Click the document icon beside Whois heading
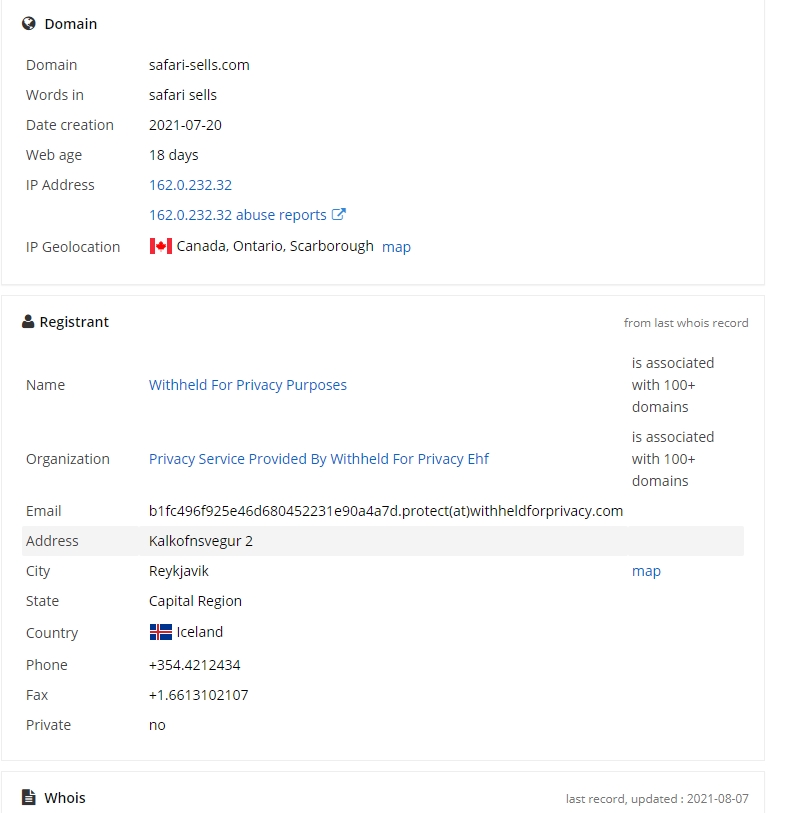Image resolution: width=787 pixels, height=813 pixels. tap(29, 797)
